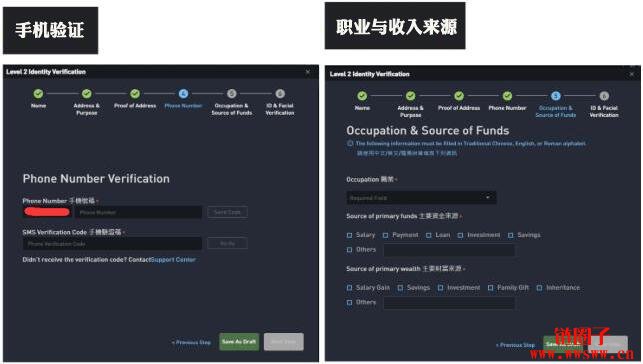Click the ID & Facial Verification label in the left window

point(280,109)
